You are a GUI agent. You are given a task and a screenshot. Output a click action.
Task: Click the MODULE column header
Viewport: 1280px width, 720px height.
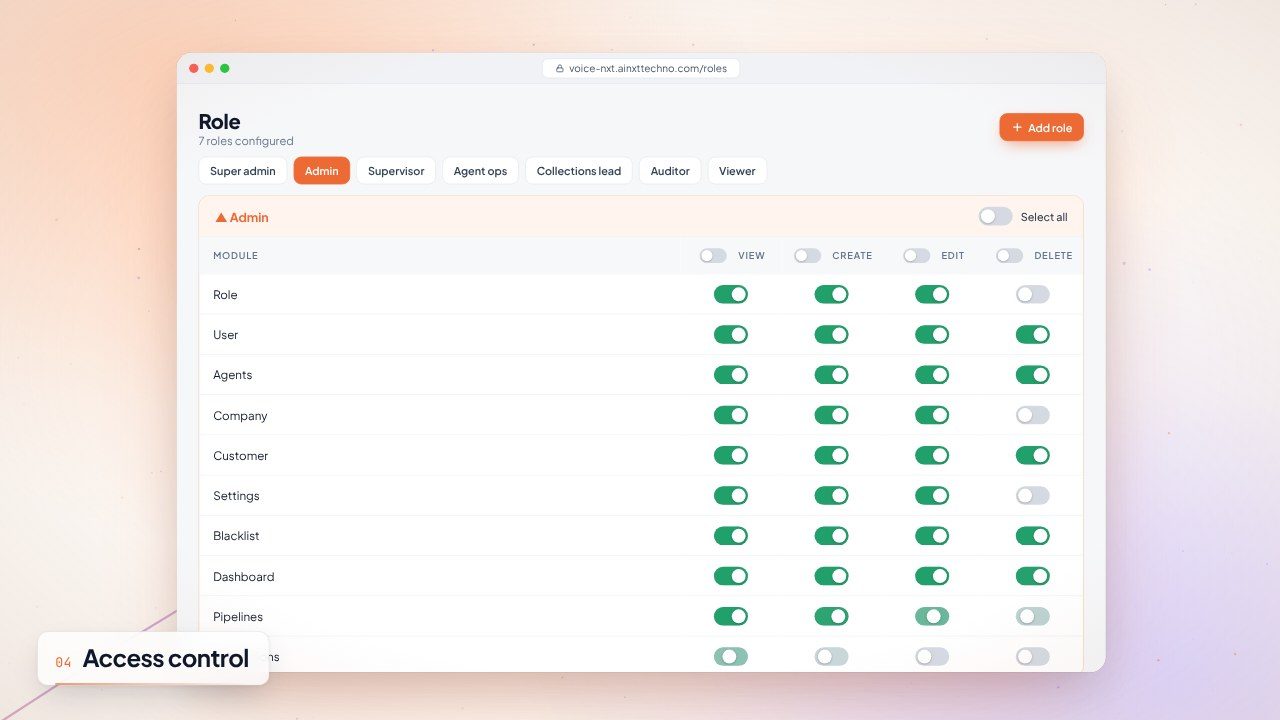coord(235,256)
